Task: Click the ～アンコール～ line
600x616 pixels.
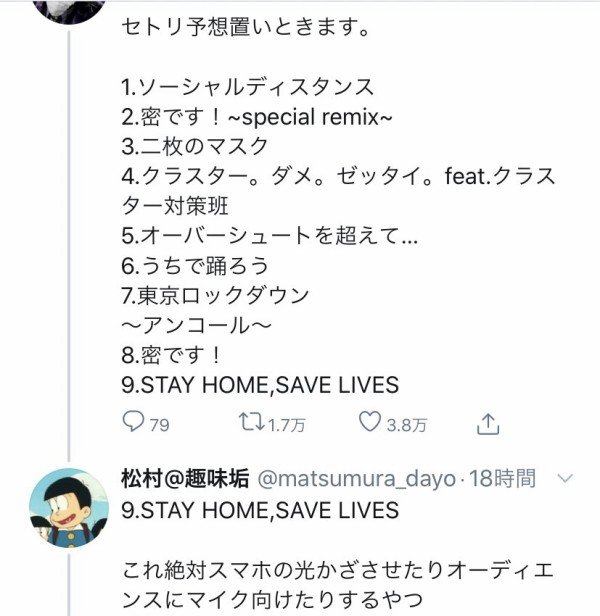Action: pyautogui.click(x=196, y=325)
